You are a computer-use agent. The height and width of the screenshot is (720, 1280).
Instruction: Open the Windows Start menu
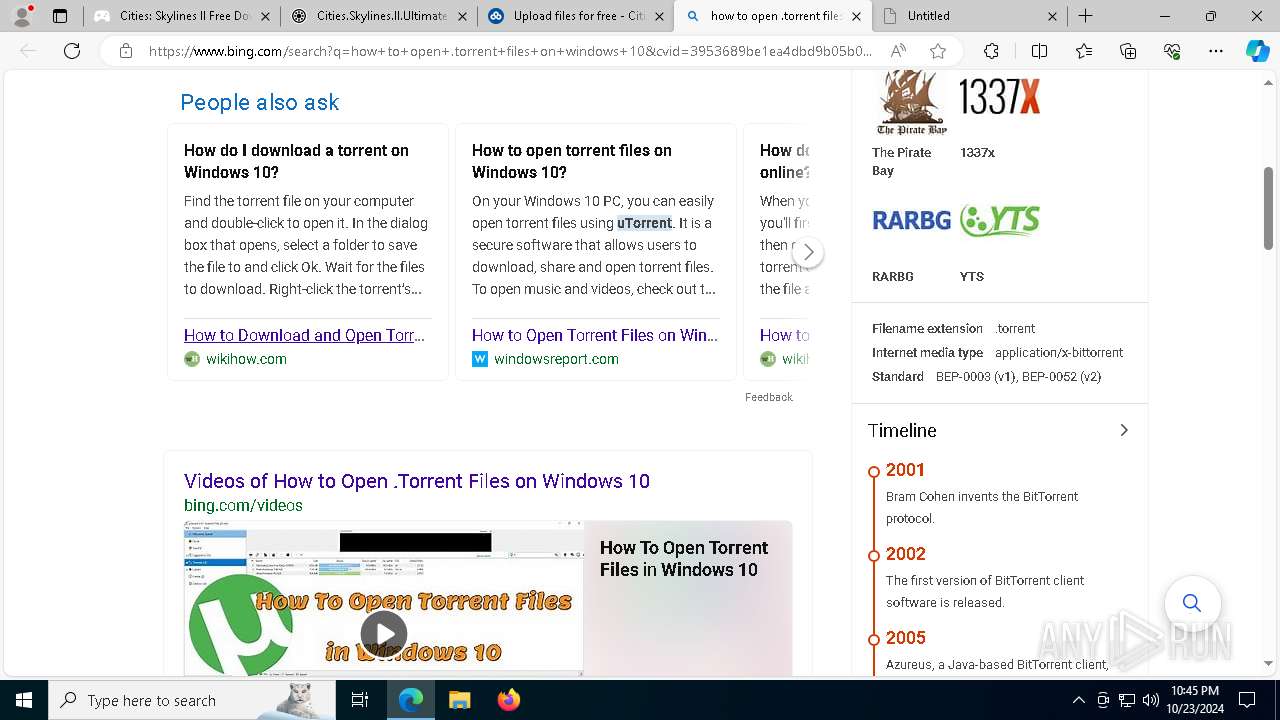[x=24, y=700]
